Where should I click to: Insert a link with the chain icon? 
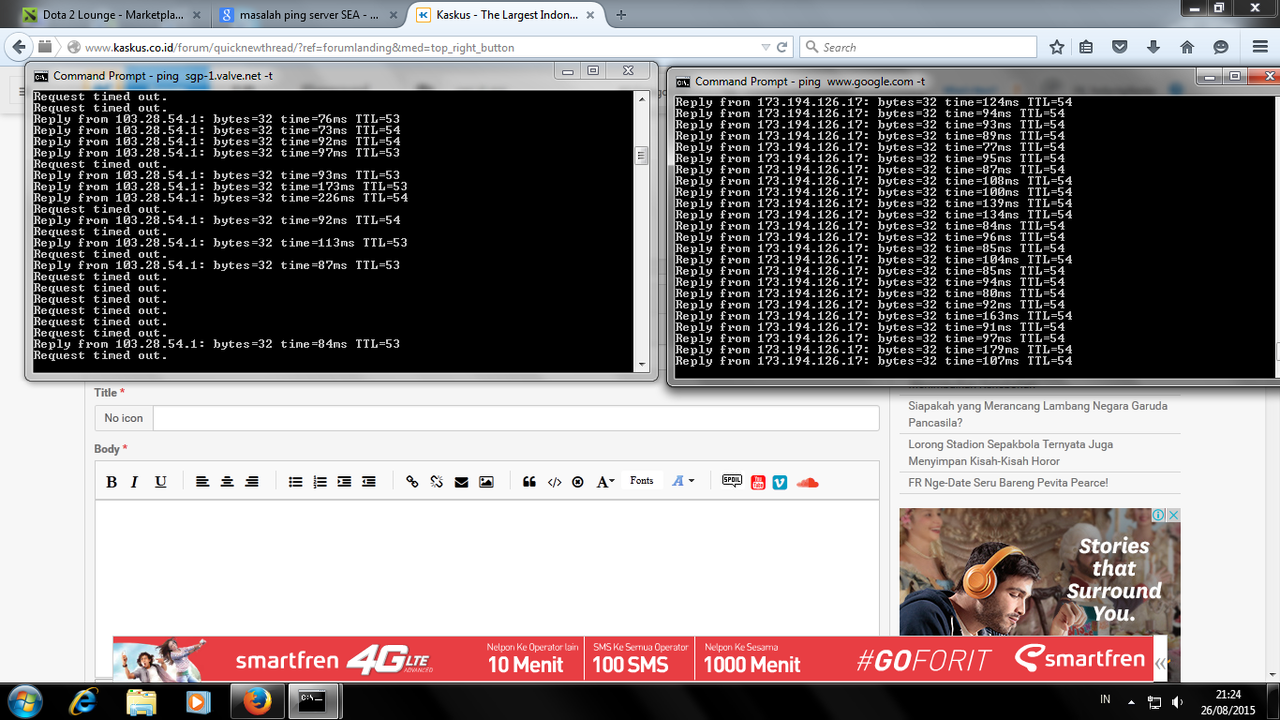coord(412,482)
